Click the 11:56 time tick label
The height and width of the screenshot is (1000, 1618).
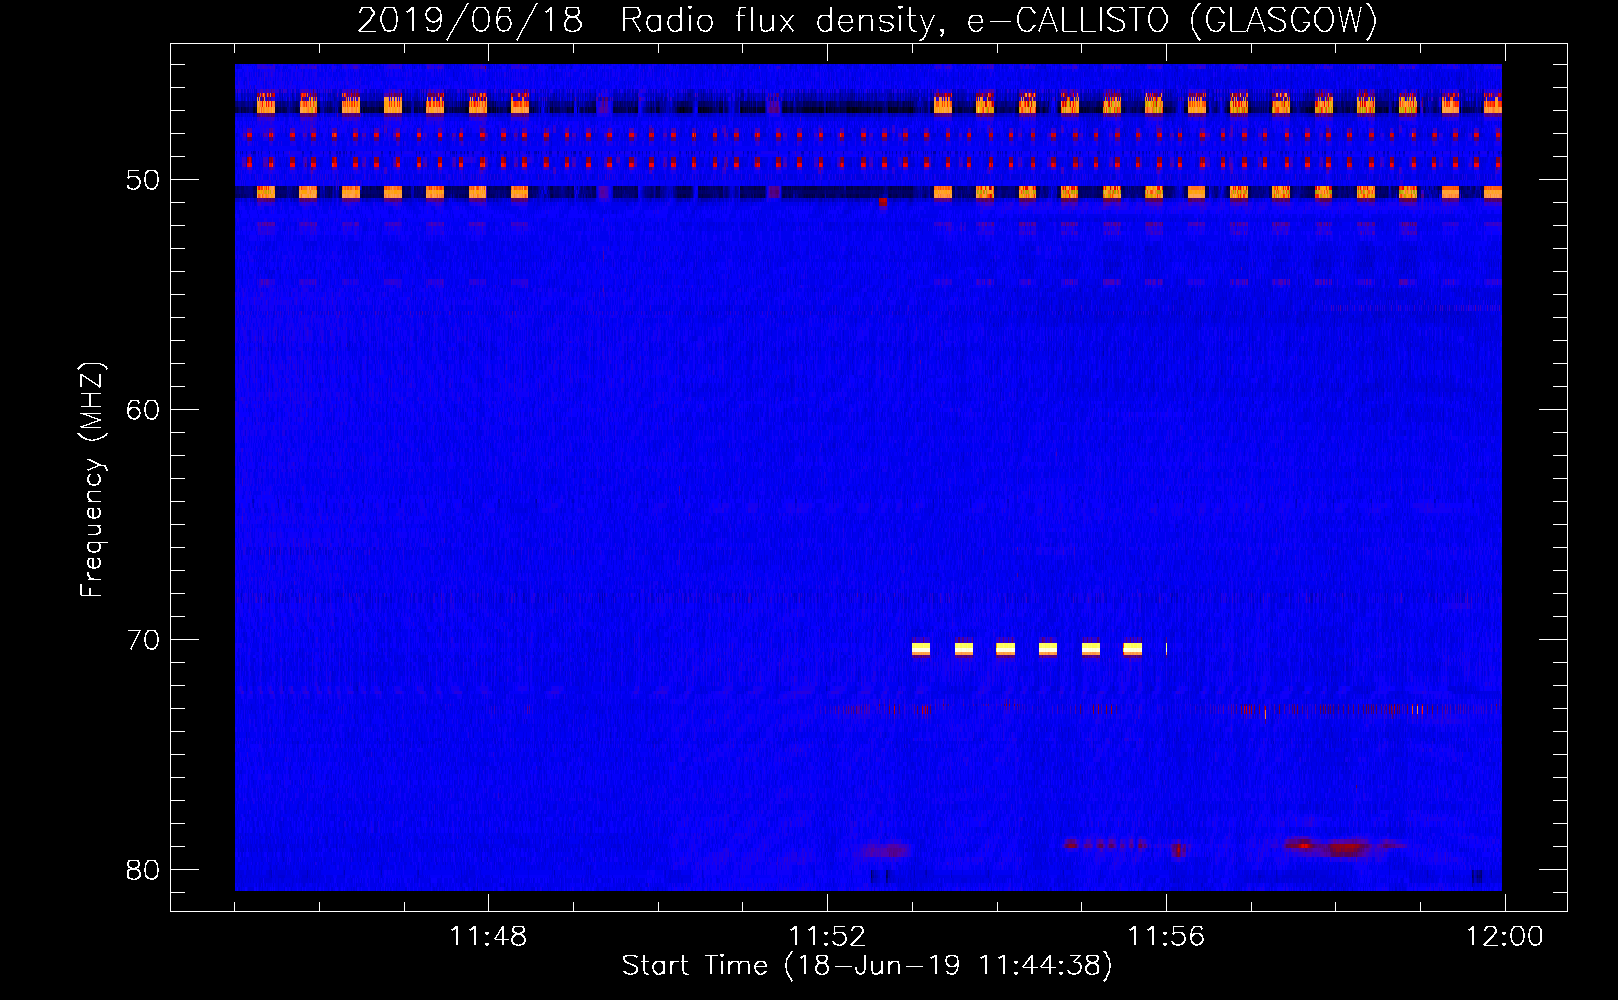pos(1166,936)
